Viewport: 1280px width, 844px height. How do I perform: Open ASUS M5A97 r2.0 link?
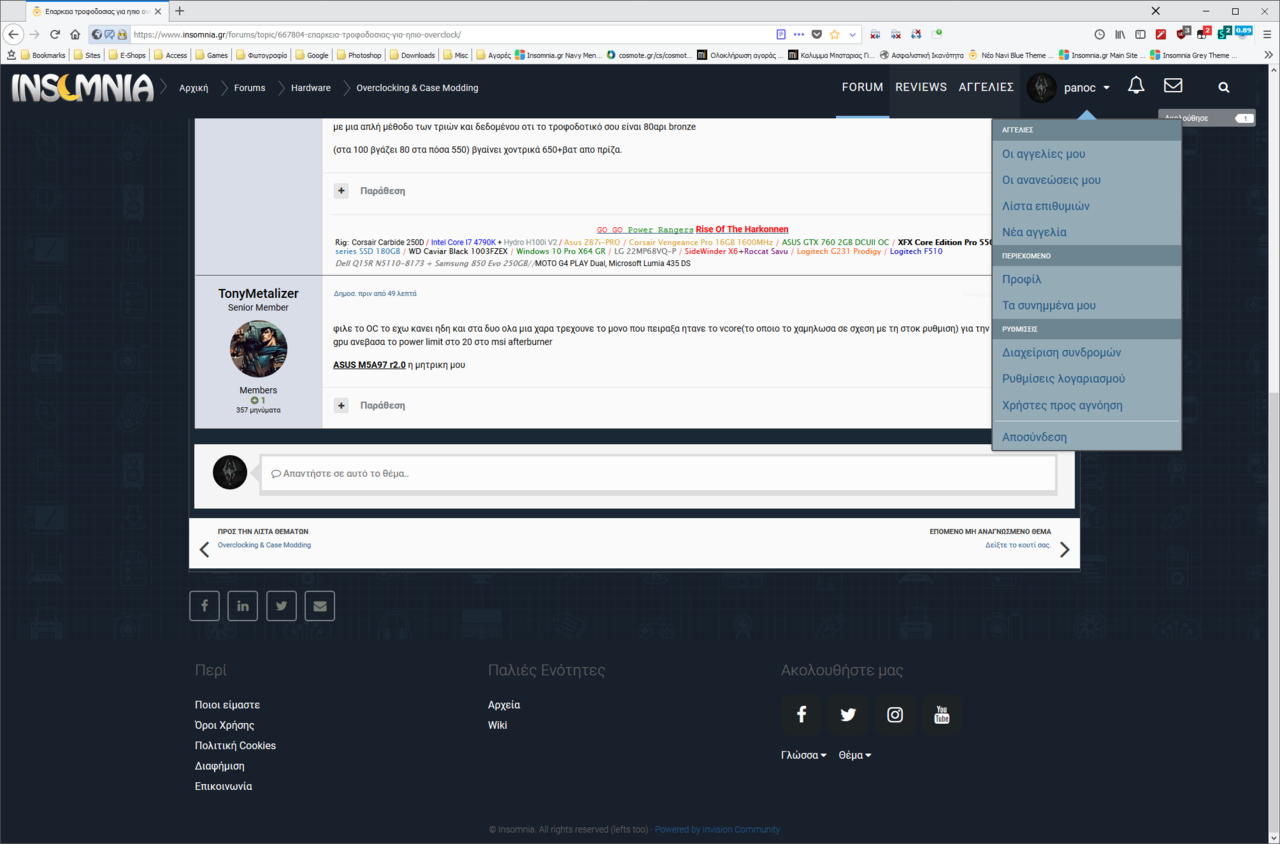369,365
